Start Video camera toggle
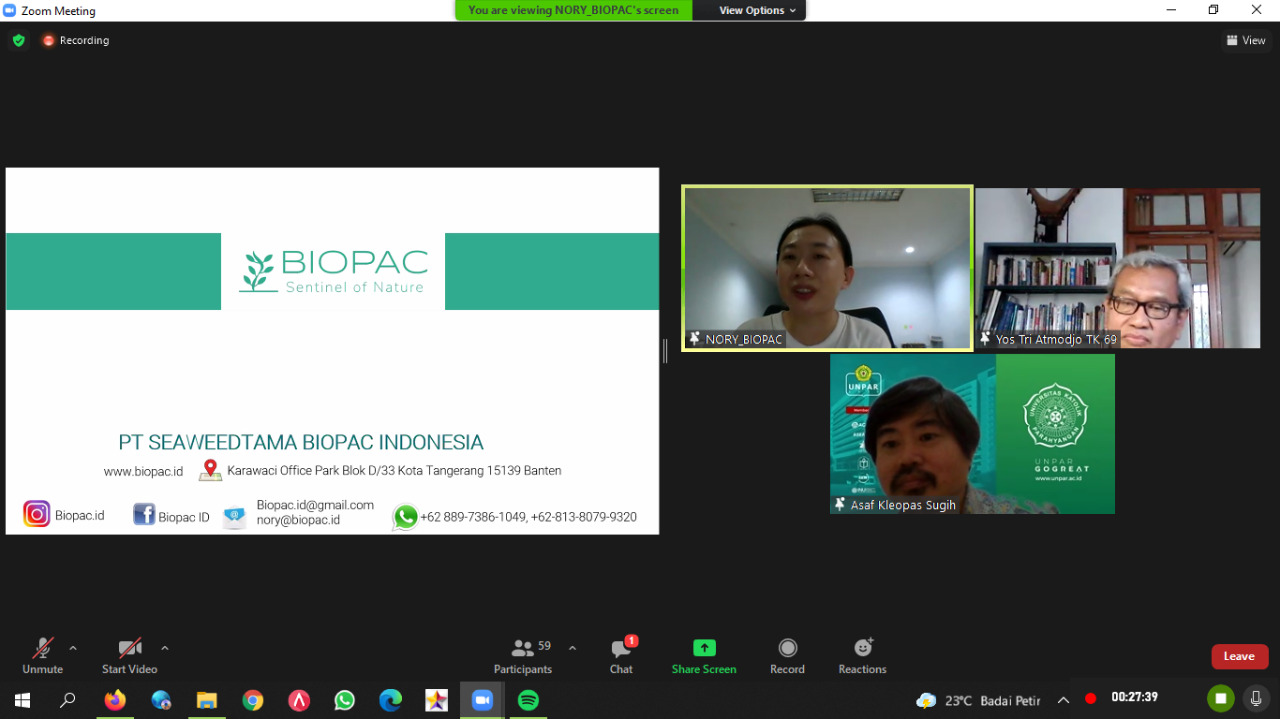The image size is (1280, 719). (x=129, y=655)
